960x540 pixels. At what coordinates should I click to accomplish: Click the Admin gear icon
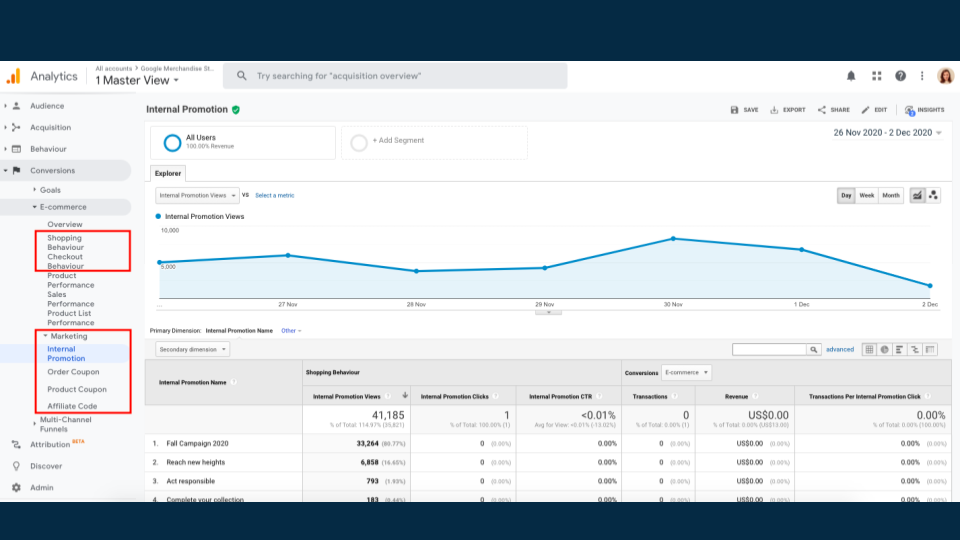pos(17,487)
